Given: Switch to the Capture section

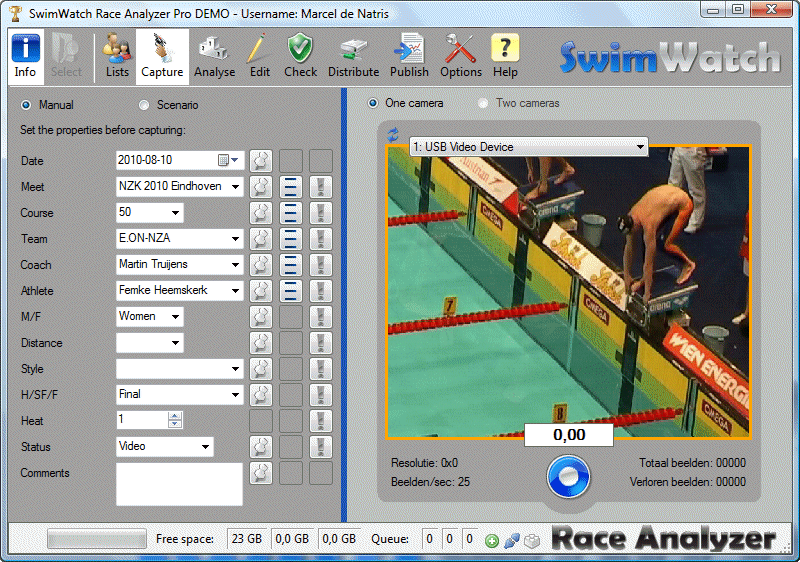Looking at the screenshot, I should [x=162, y=56].
